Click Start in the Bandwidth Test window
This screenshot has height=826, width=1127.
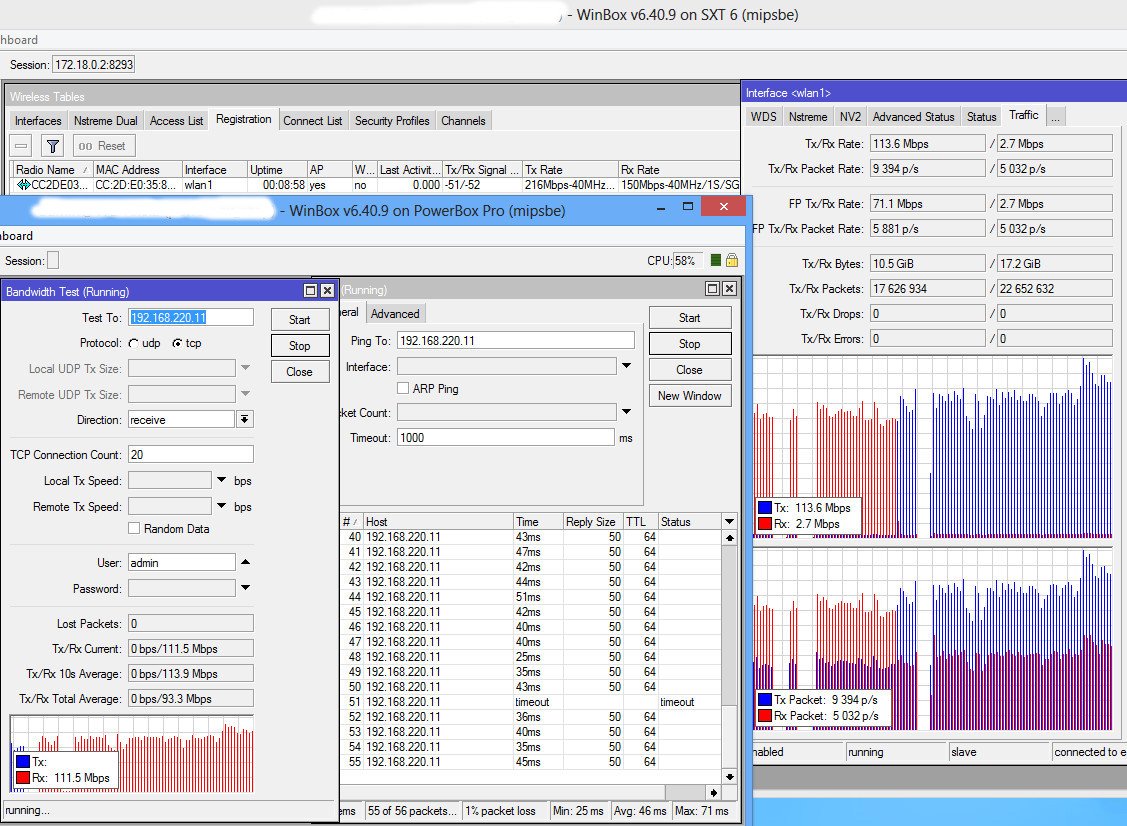[300, 320]
